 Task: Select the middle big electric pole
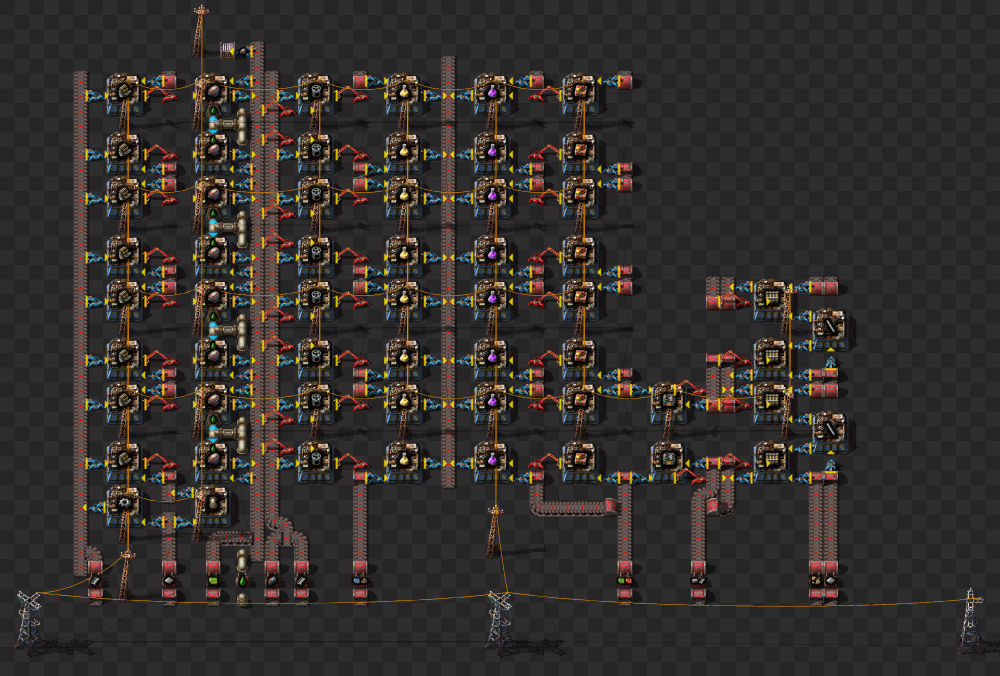(499, 619)
